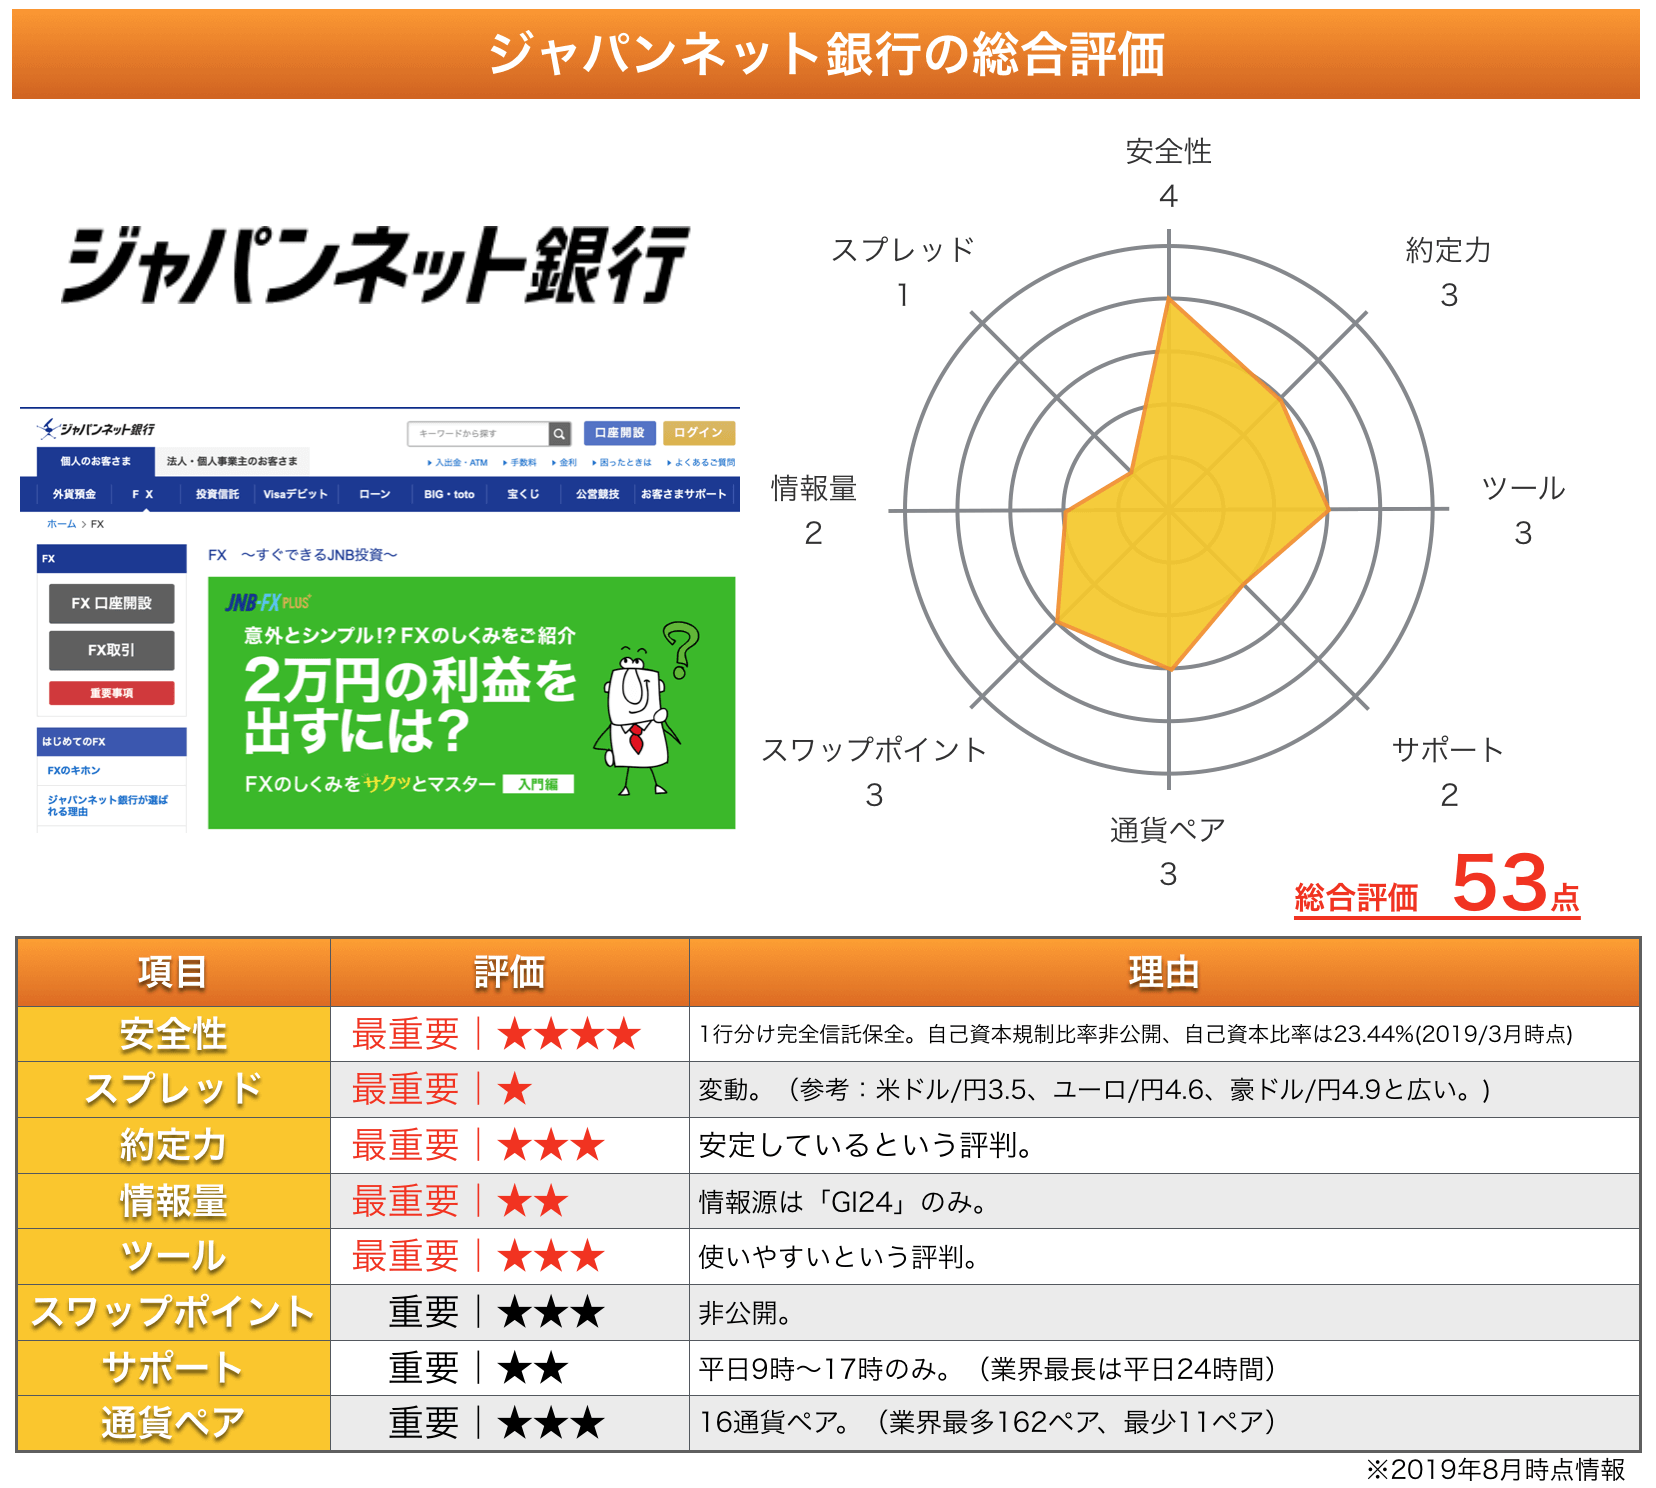Click the footnote ※2019年8月時点情報
The height and width of the screenshot is (1488, 1656).
pyautogui.click(x=1496, y=1469)
